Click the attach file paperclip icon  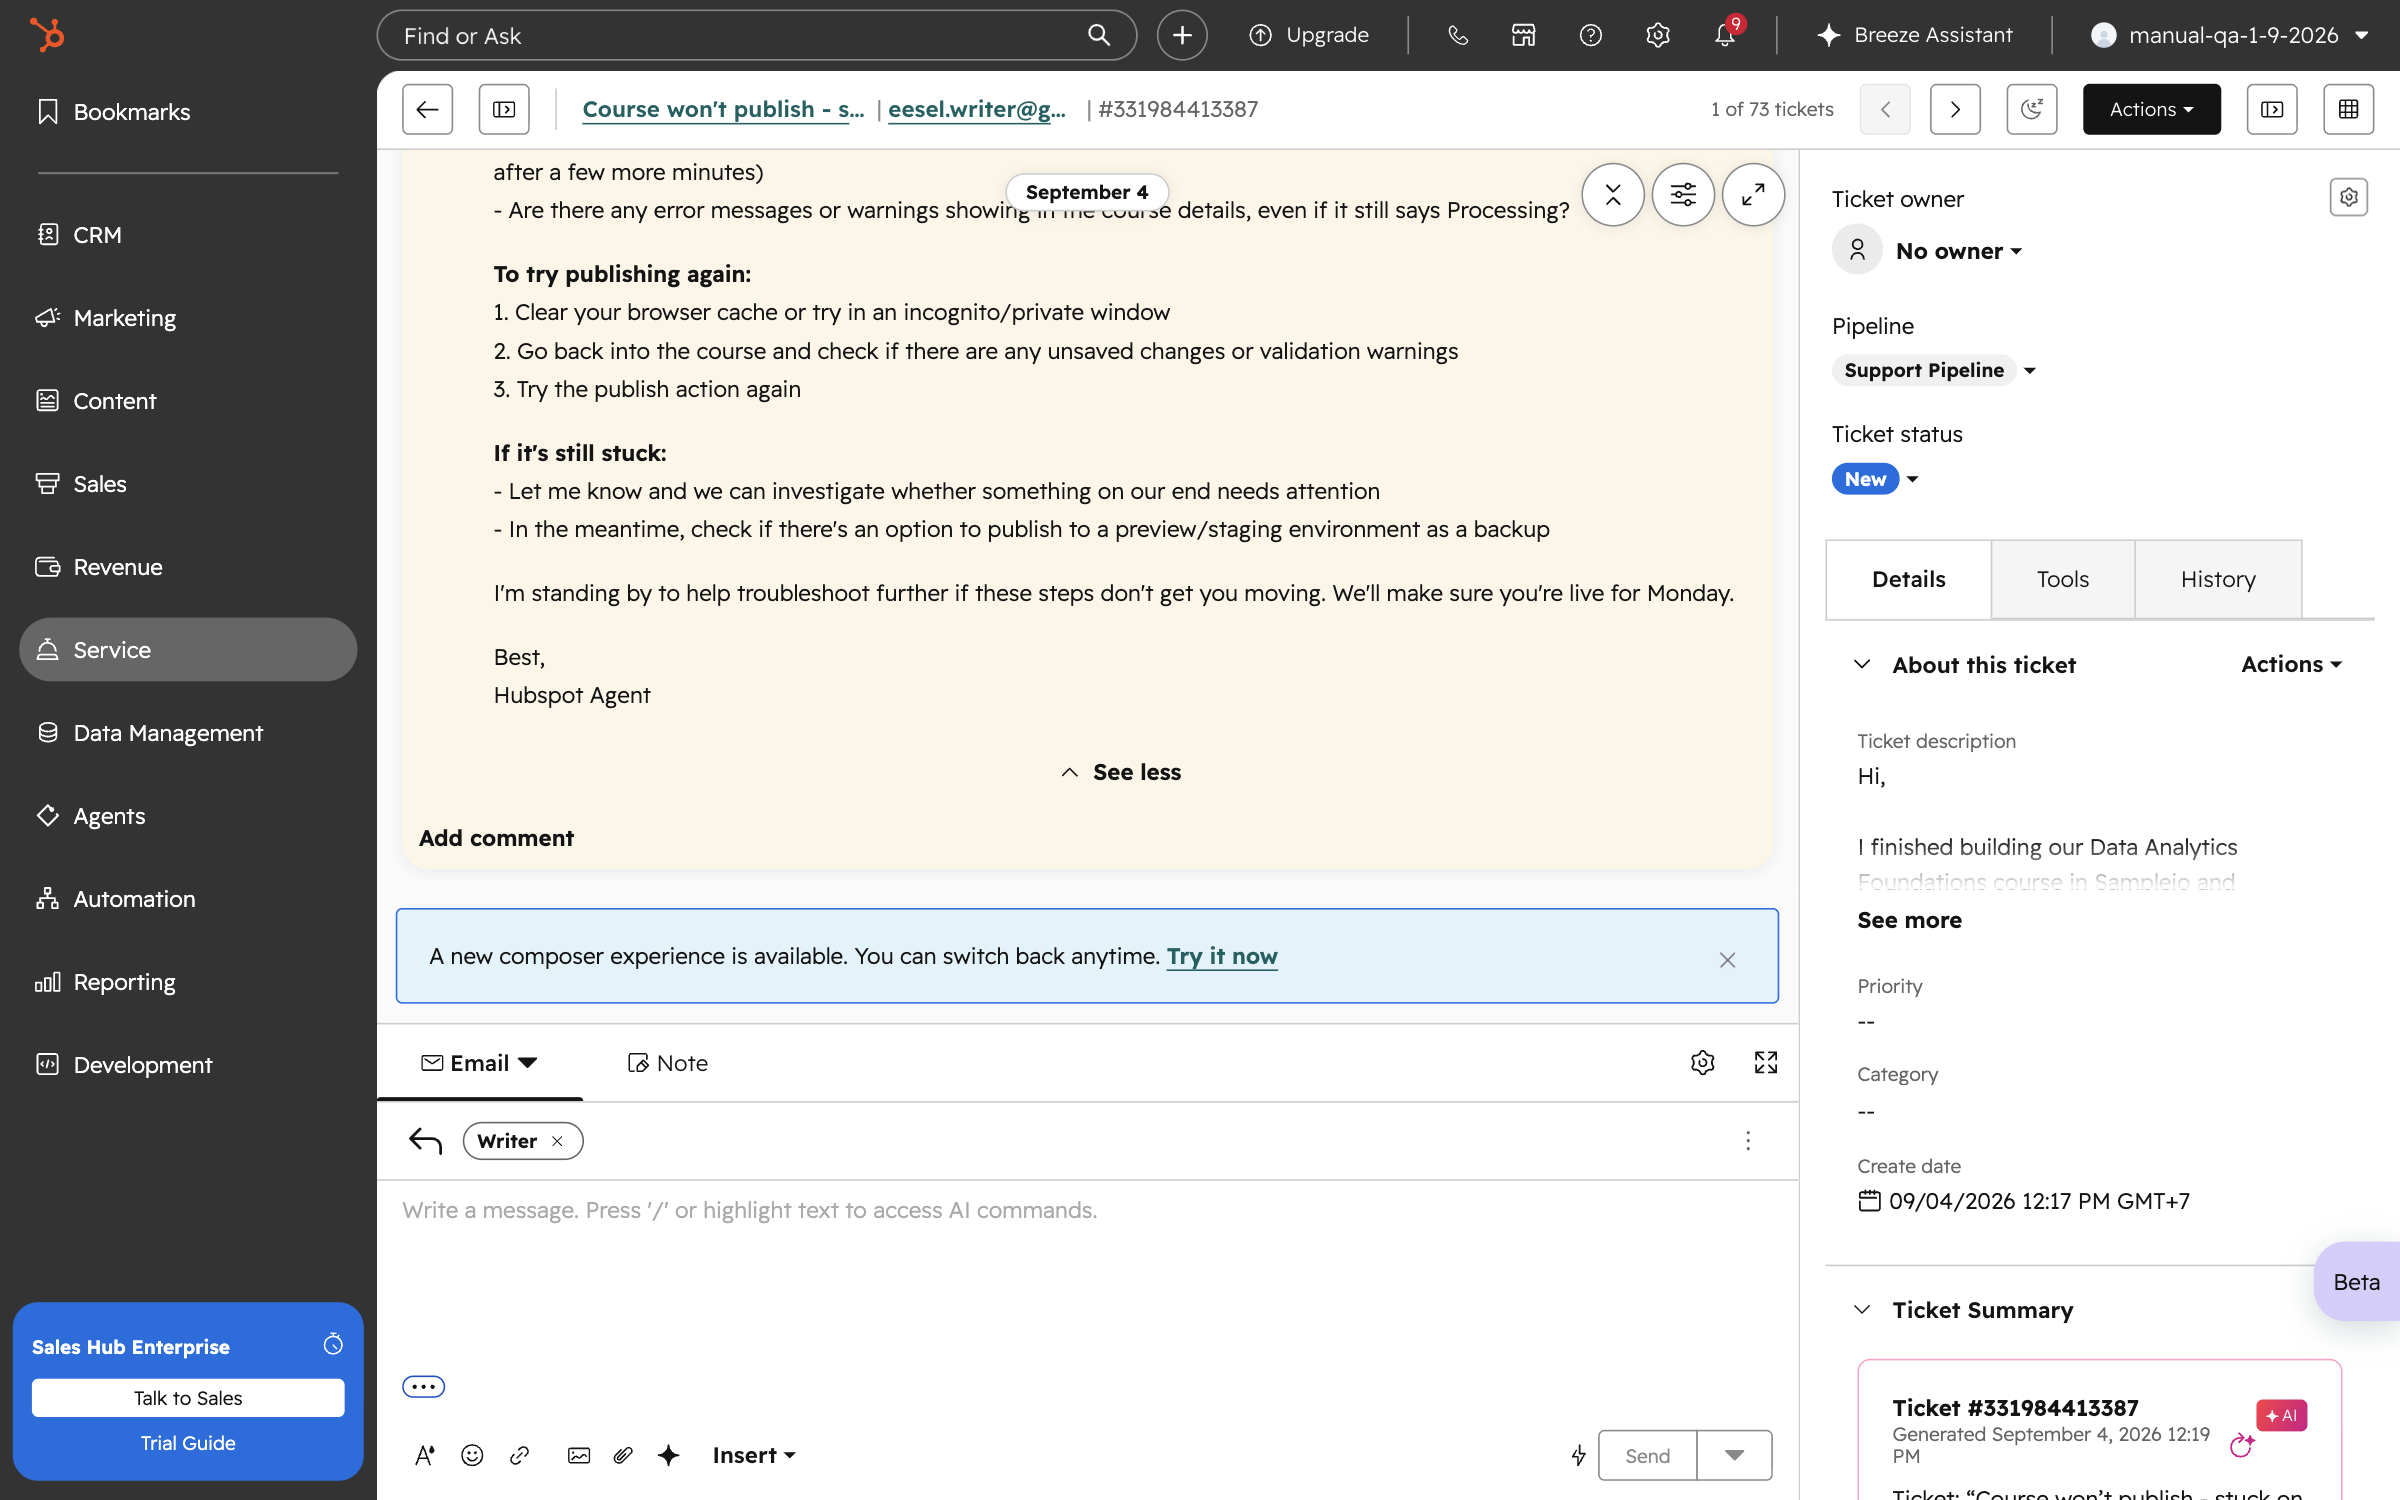pos(623,1455)
